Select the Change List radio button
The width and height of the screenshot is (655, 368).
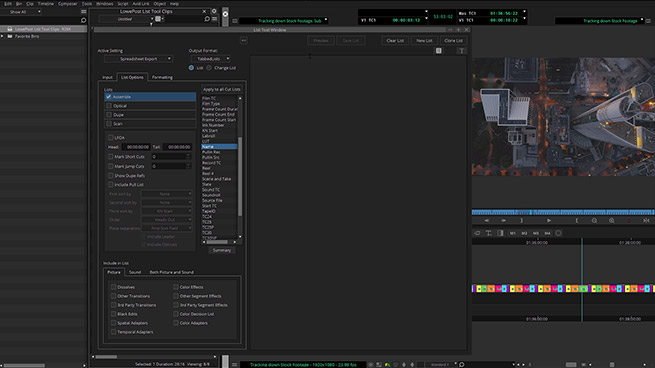(209, 68)
